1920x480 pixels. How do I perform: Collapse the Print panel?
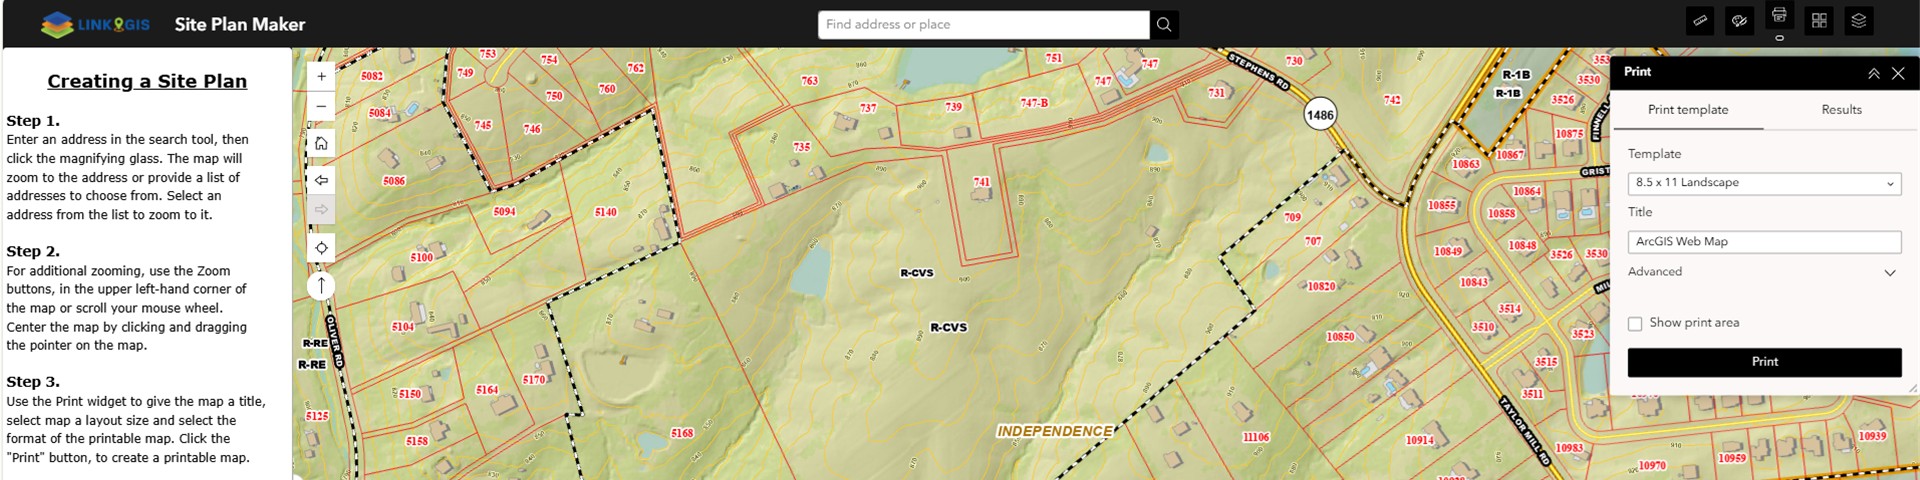click(1873, 73)
